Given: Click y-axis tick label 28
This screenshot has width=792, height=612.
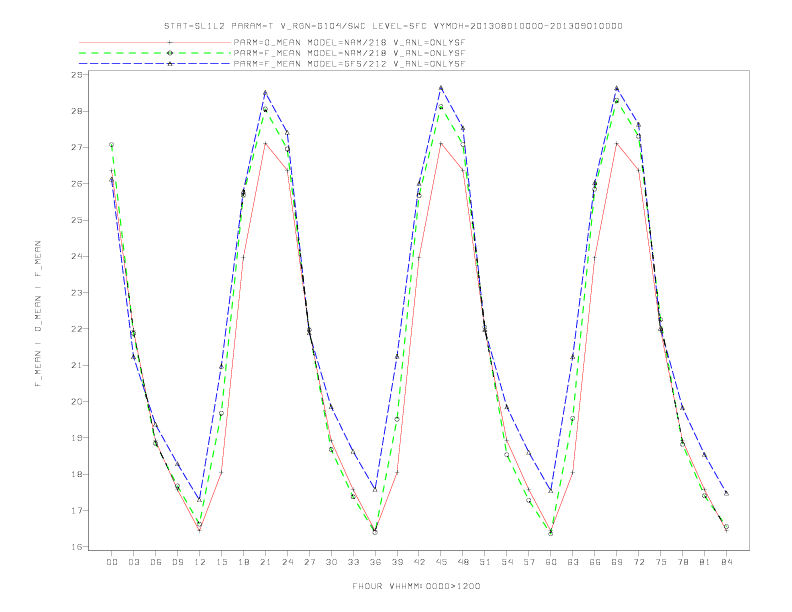Looking at the screenshot, I should click(77, 111).
